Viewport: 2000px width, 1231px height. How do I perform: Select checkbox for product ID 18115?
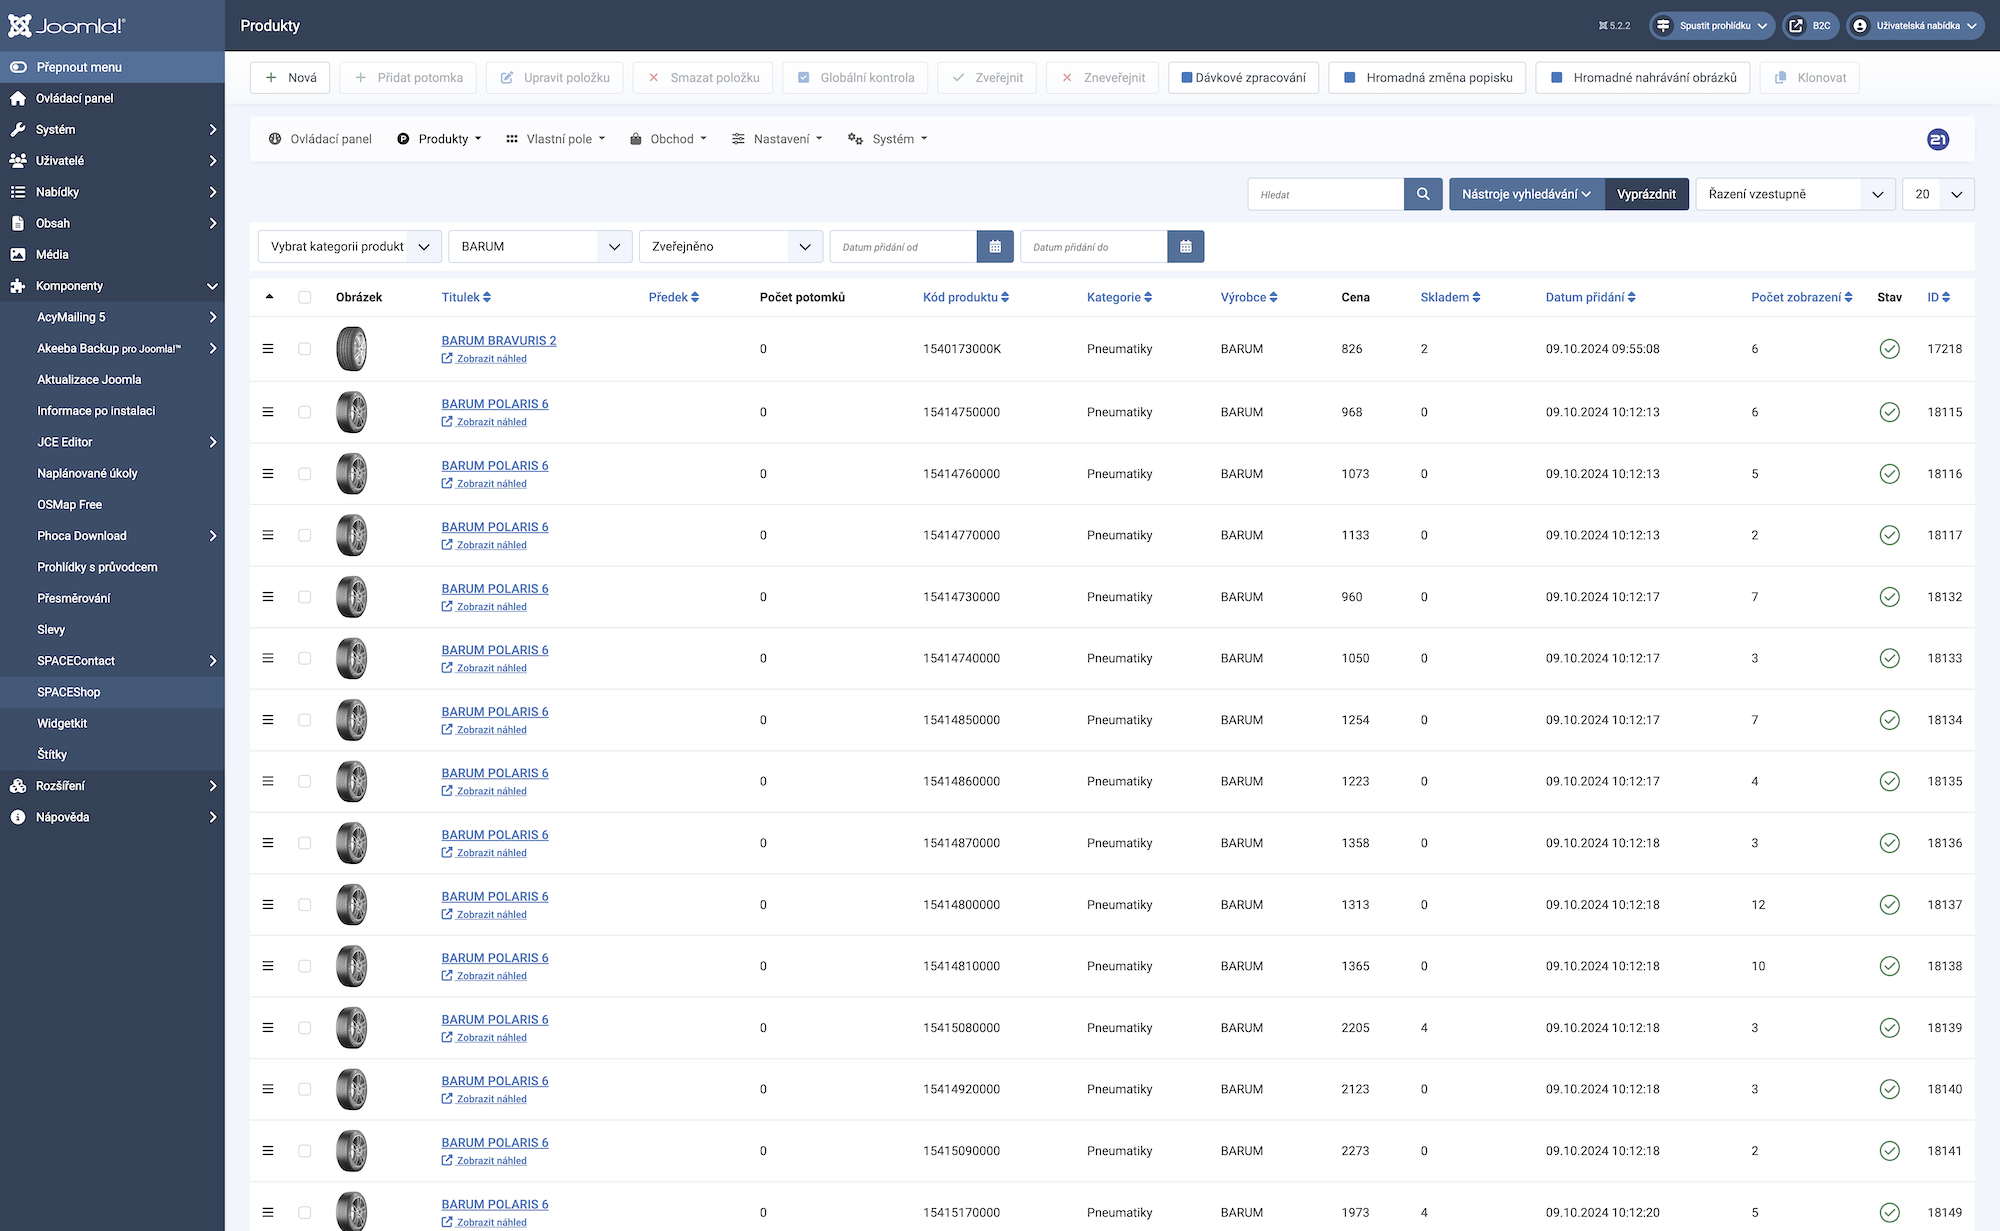tap(305, 412)
